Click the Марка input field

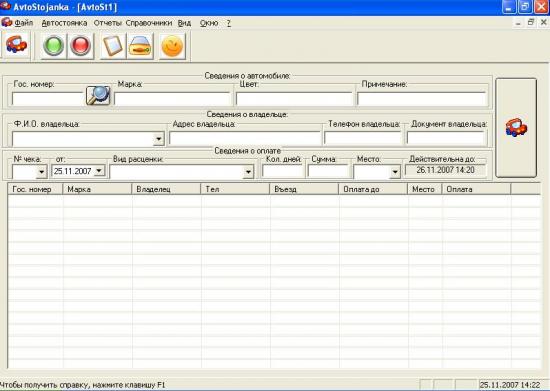pyautogui.click(x=172, y=99)
